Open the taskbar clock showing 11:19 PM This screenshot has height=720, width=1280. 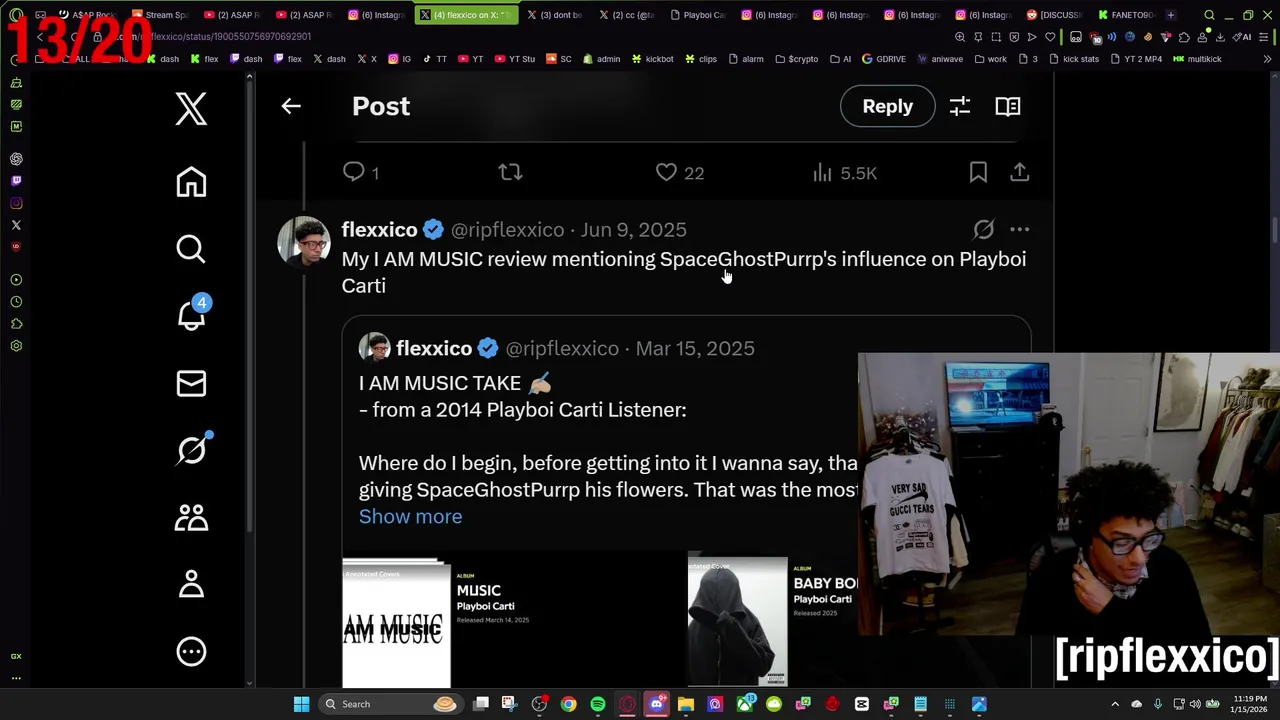1249,704
